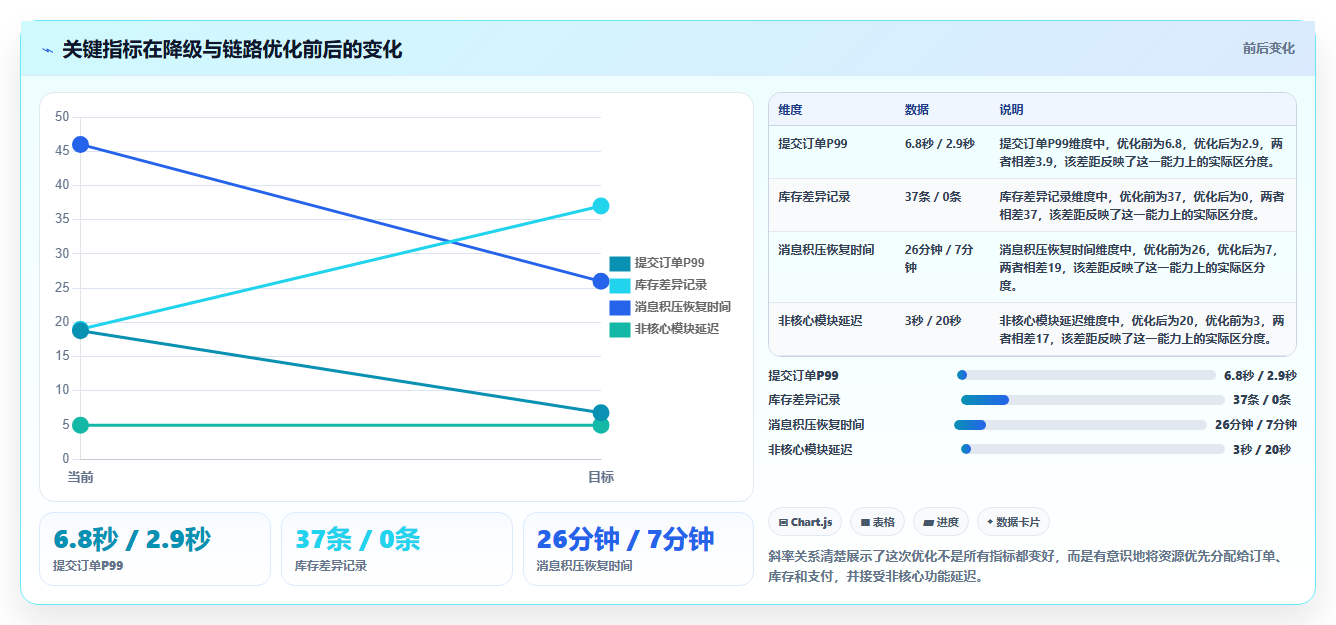This screenshot has width=1336, height=625.
Task: Click the chart title 关键指标在降级与链路优化前后的变化
Action: coord(232,50)
